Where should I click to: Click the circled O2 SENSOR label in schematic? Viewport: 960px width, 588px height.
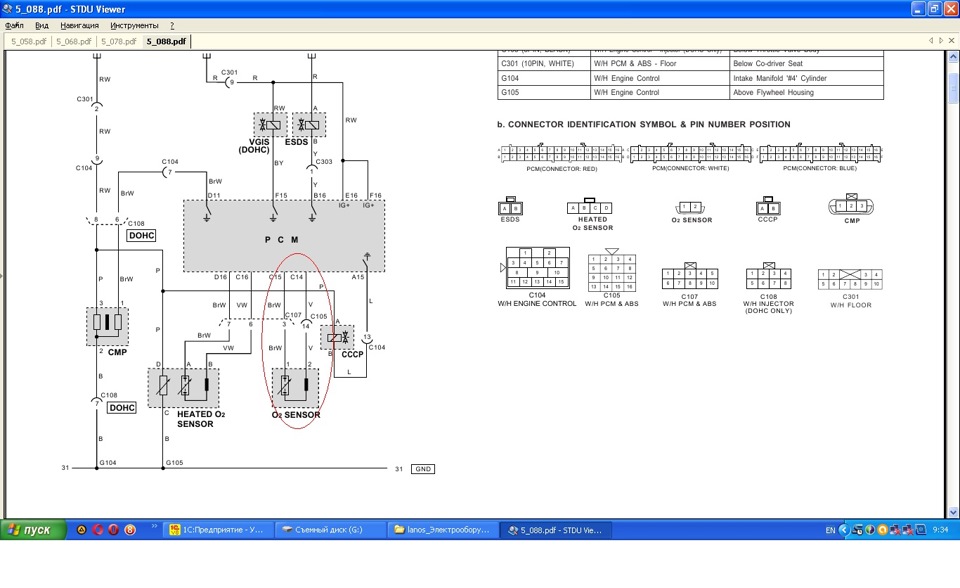coord(296,415)
